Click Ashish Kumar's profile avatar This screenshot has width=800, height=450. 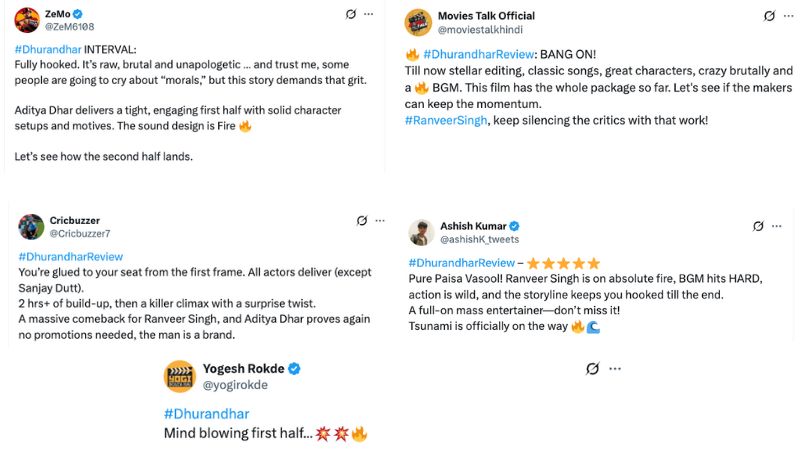pyautogui.click(x=421, y=232)
